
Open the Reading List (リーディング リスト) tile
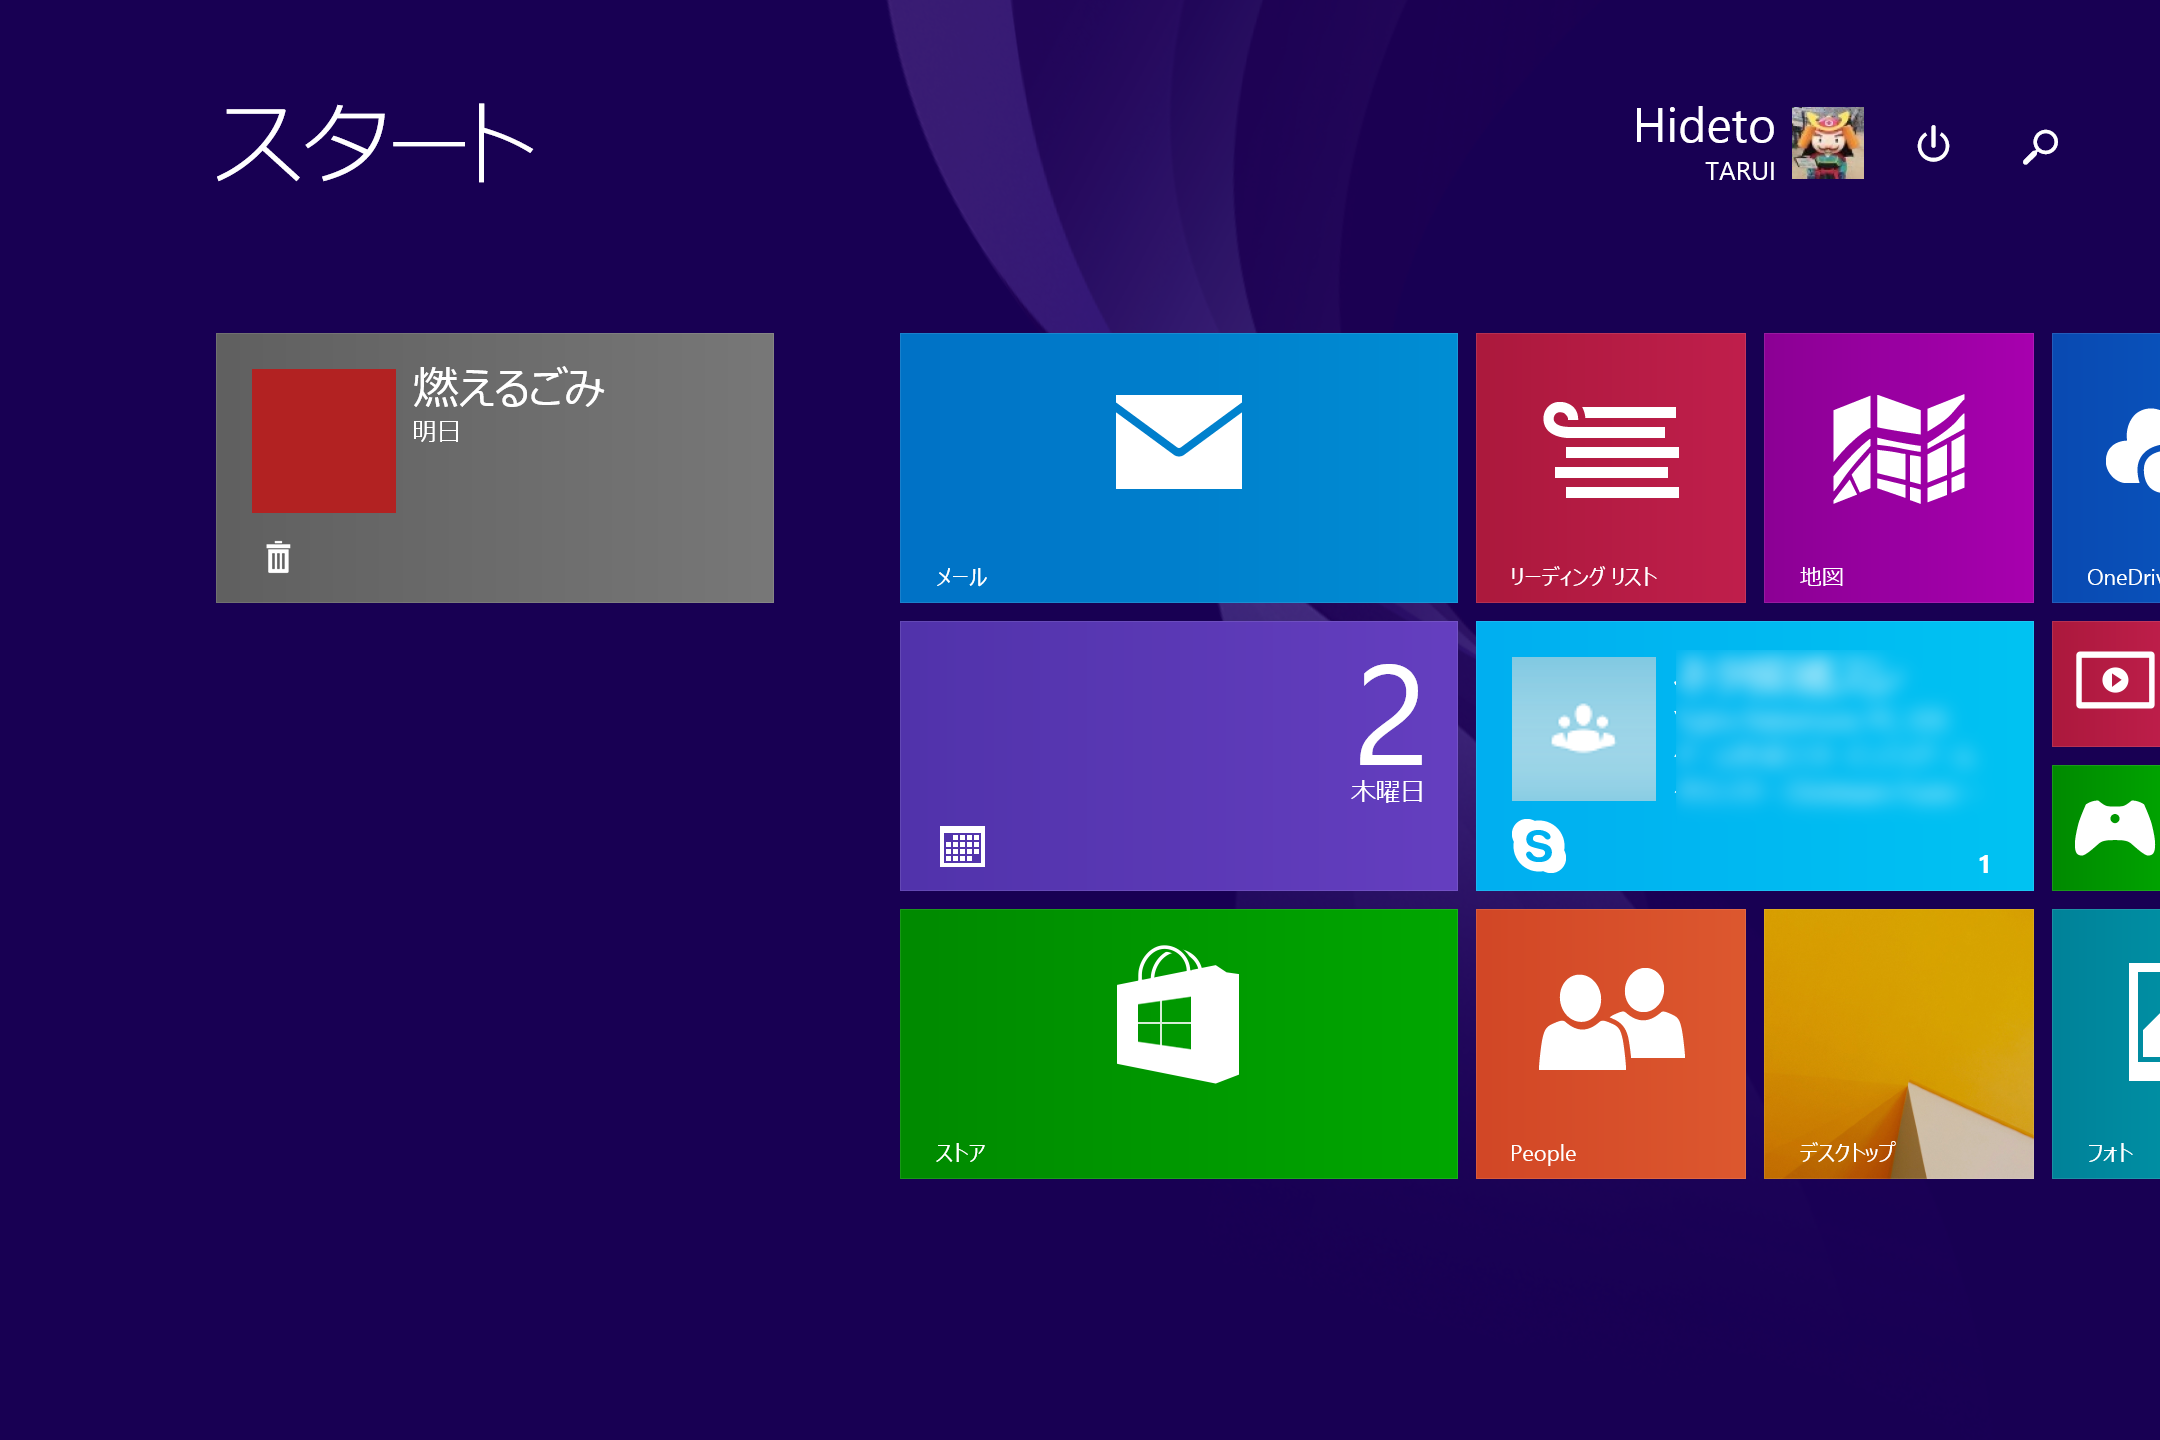tap(1610, 467)
